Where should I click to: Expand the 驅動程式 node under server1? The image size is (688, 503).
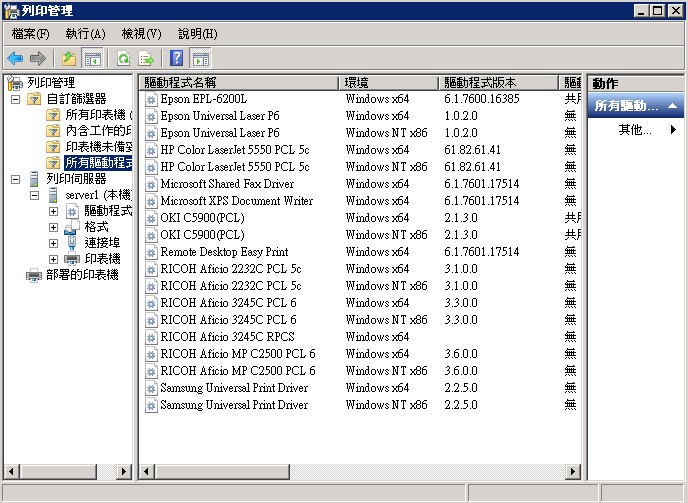53,212
